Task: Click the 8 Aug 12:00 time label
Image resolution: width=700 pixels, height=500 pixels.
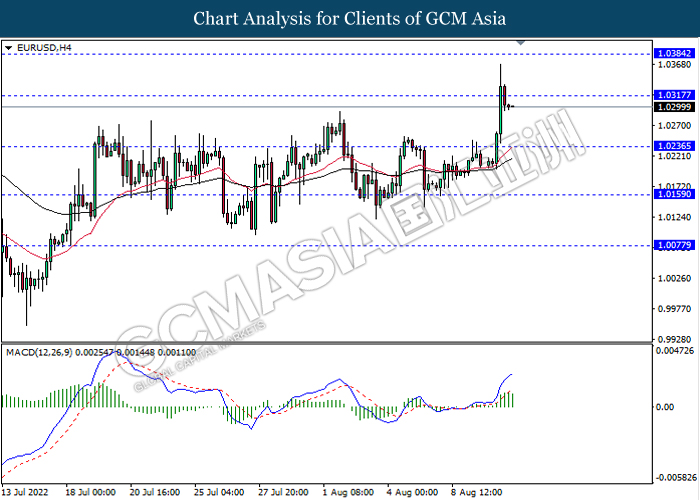Action: (x=477, y=492)
